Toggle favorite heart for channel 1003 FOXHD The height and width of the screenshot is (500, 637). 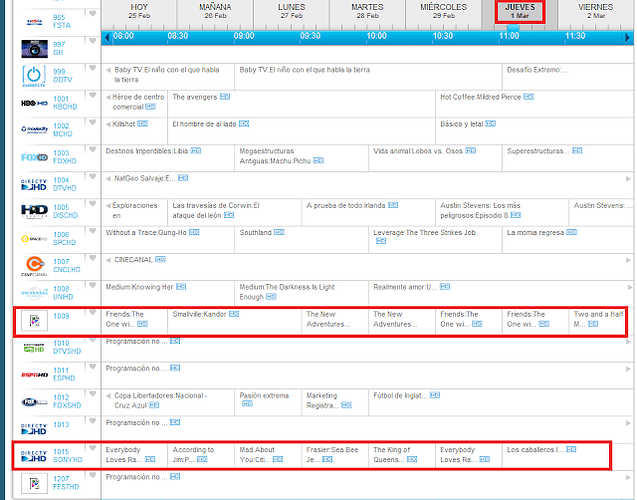pyautogui.click(x=92, y=152)
